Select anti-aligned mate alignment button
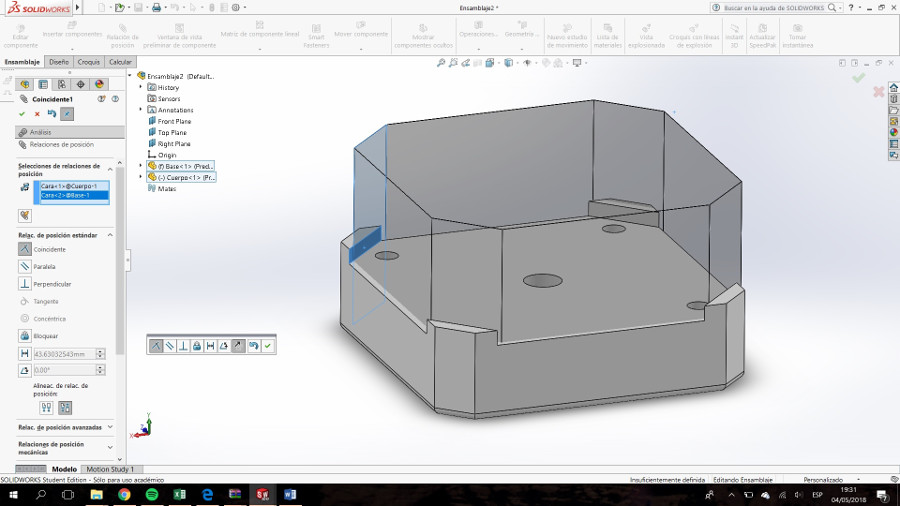Viewport: 900px width, 506px height. click(x=65, y=407)
